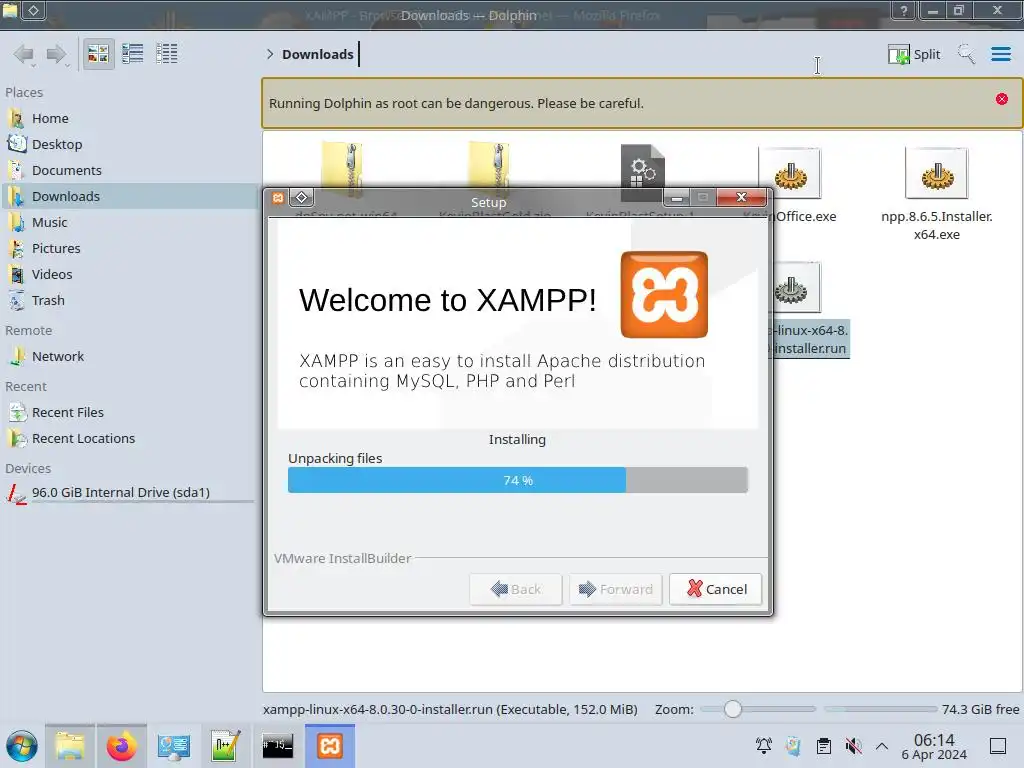Viewport: 1024px width, 768px height.
Task: Switch Dolphin to Icons view mode
Action: point(98,54)
